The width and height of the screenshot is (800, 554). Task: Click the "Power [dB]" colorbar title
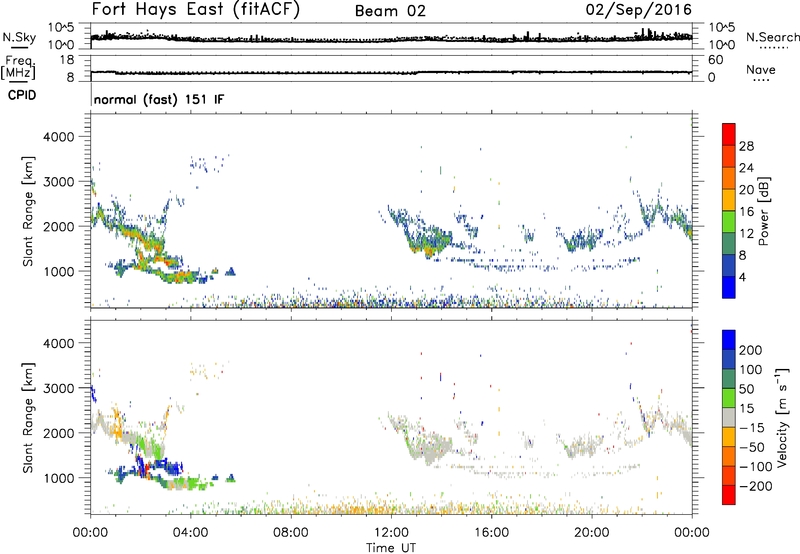pos(764,211)
